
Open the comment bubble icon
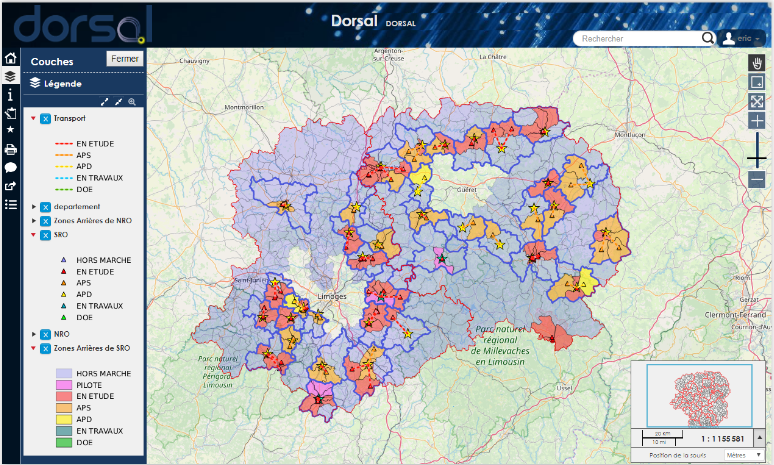pyautogui.click(x=10, y=167)
